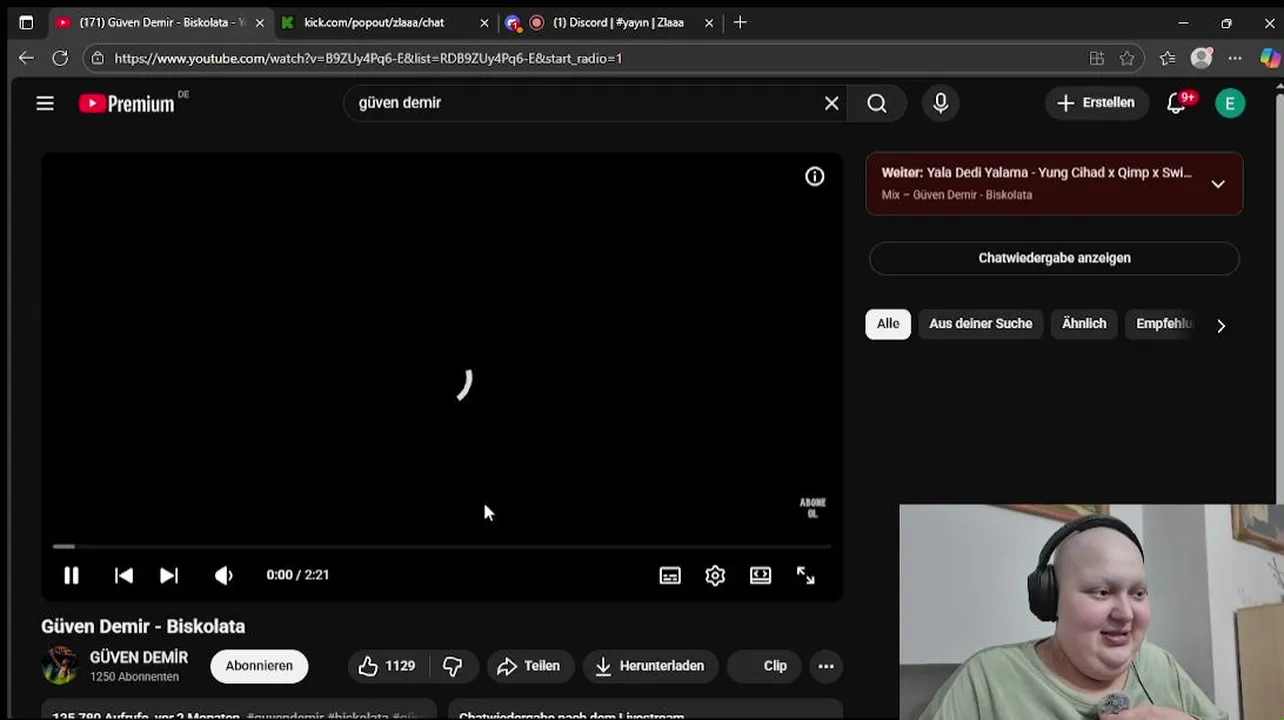Image resolution: width=1284 pixels, height=720 pixels.
Task: Click the browser address bar URL
Action: 368,59
